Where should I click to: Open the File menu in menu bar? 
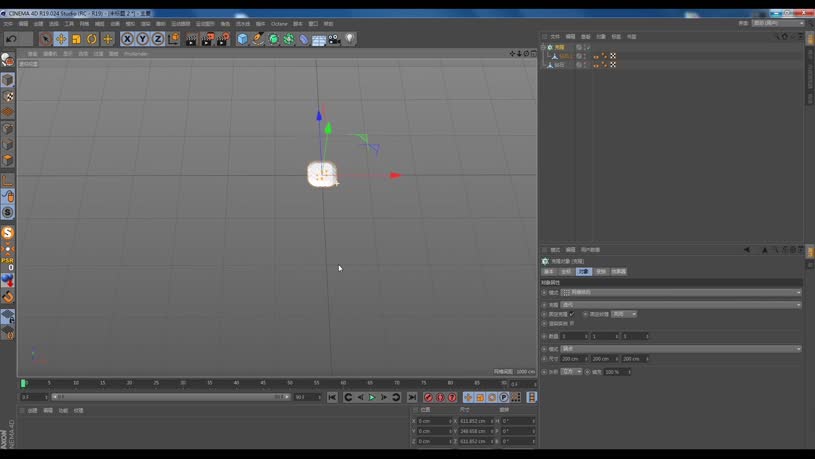[8, 24]
